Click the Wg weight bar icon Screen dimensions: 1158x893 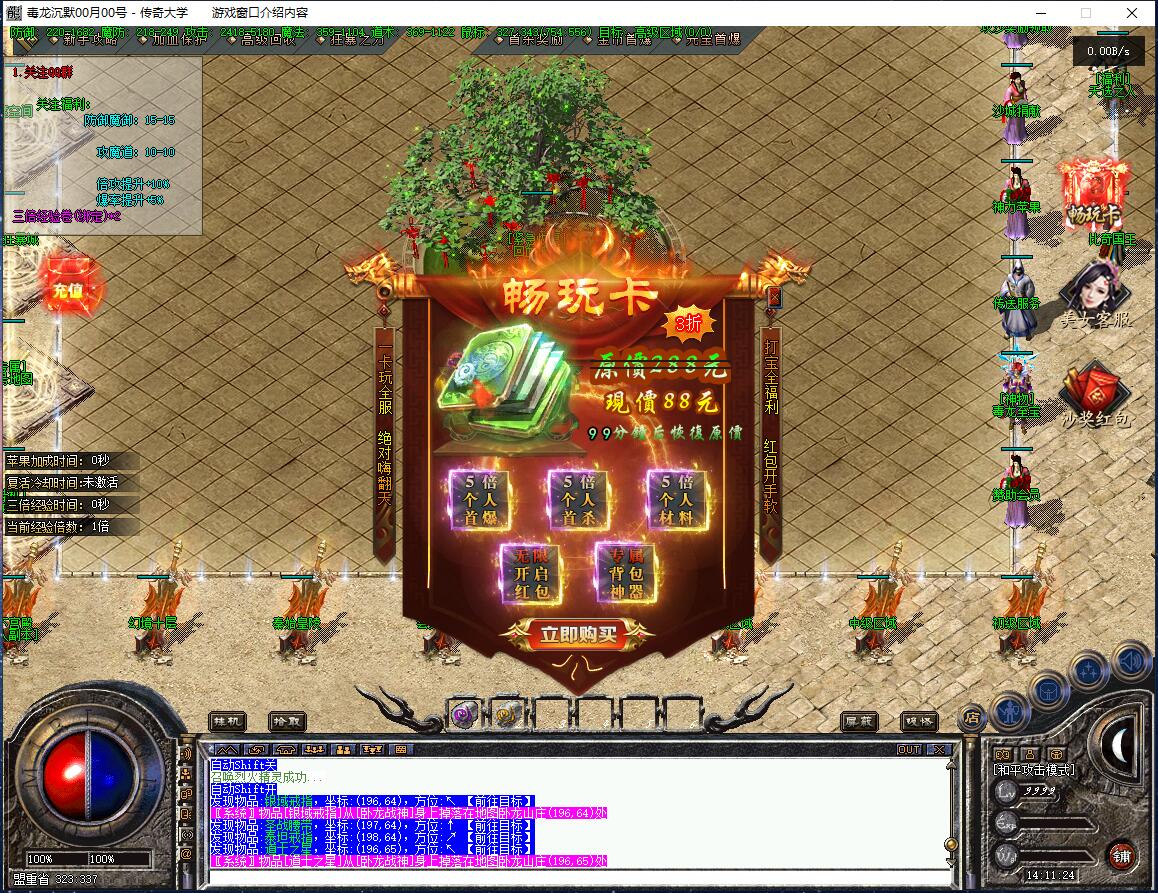pos(1006,854)
